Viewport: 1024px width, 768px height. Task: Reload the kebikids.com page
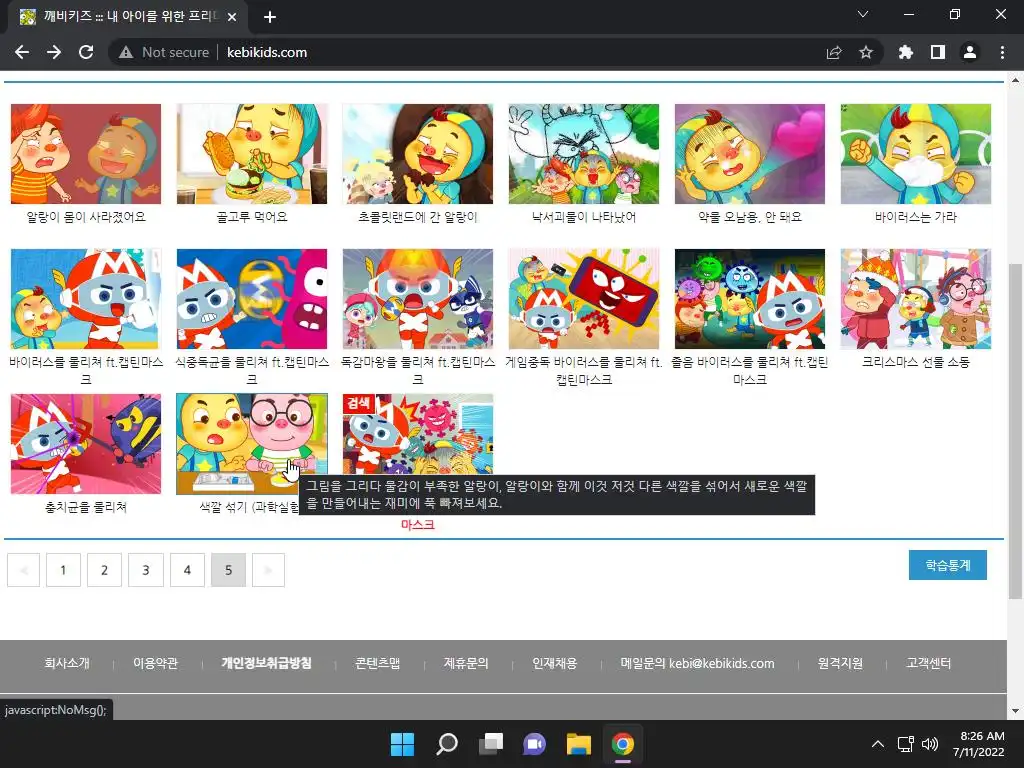tap(86, 52)
